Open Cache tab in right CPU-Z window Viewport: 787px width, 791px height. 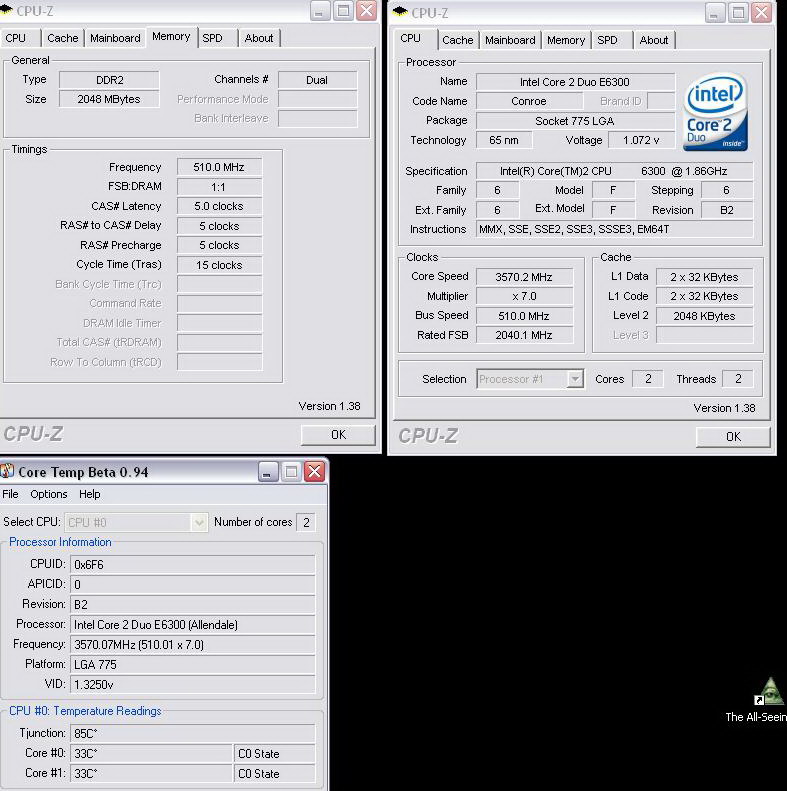[458, 40]
